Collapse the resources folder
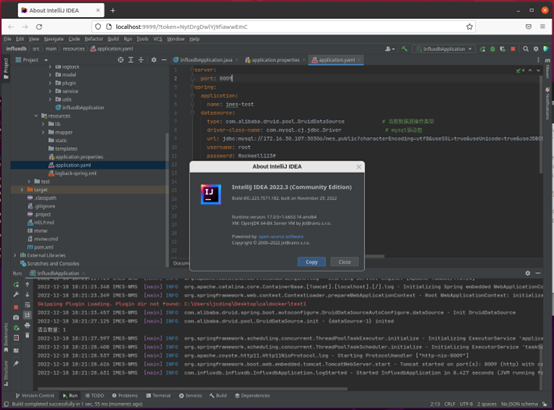 tap(36, 116)
